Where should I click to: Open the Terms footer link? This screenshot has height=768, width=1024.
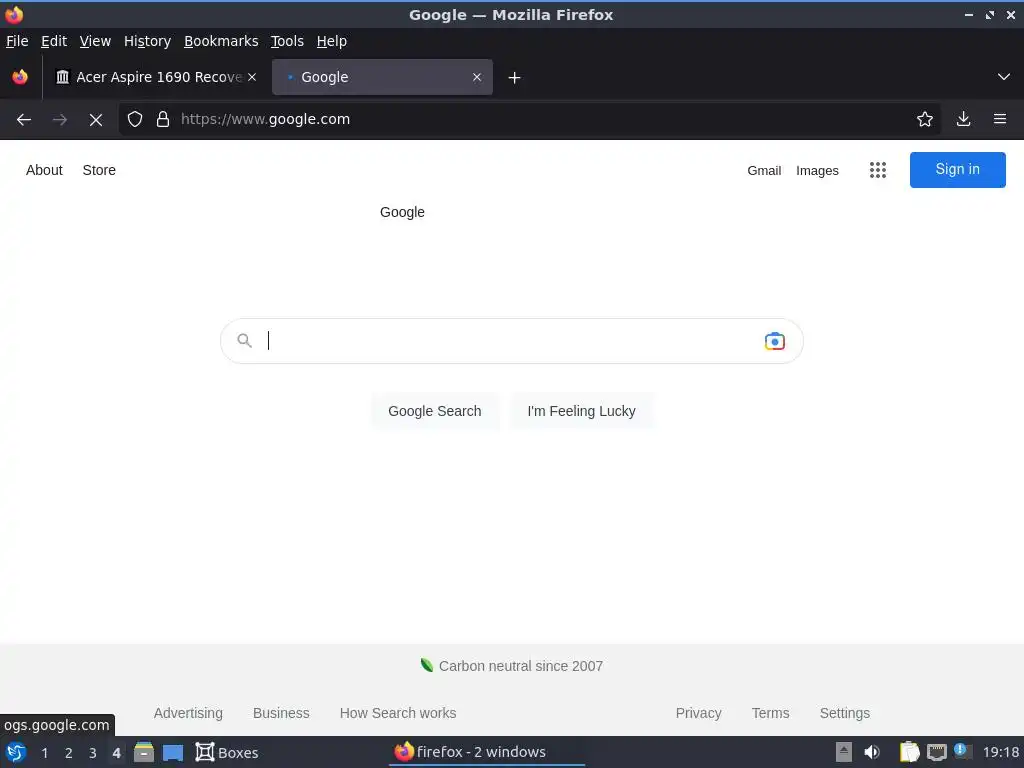[771, 713]
